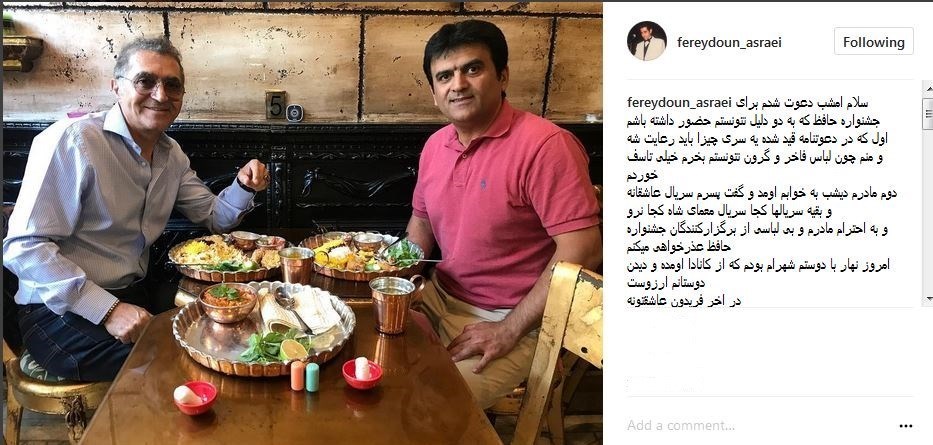This screenshot has width=933, height=445.
Task: Click the post photo of two men dining
Action: pyautogui.click(x=302, y=224)
